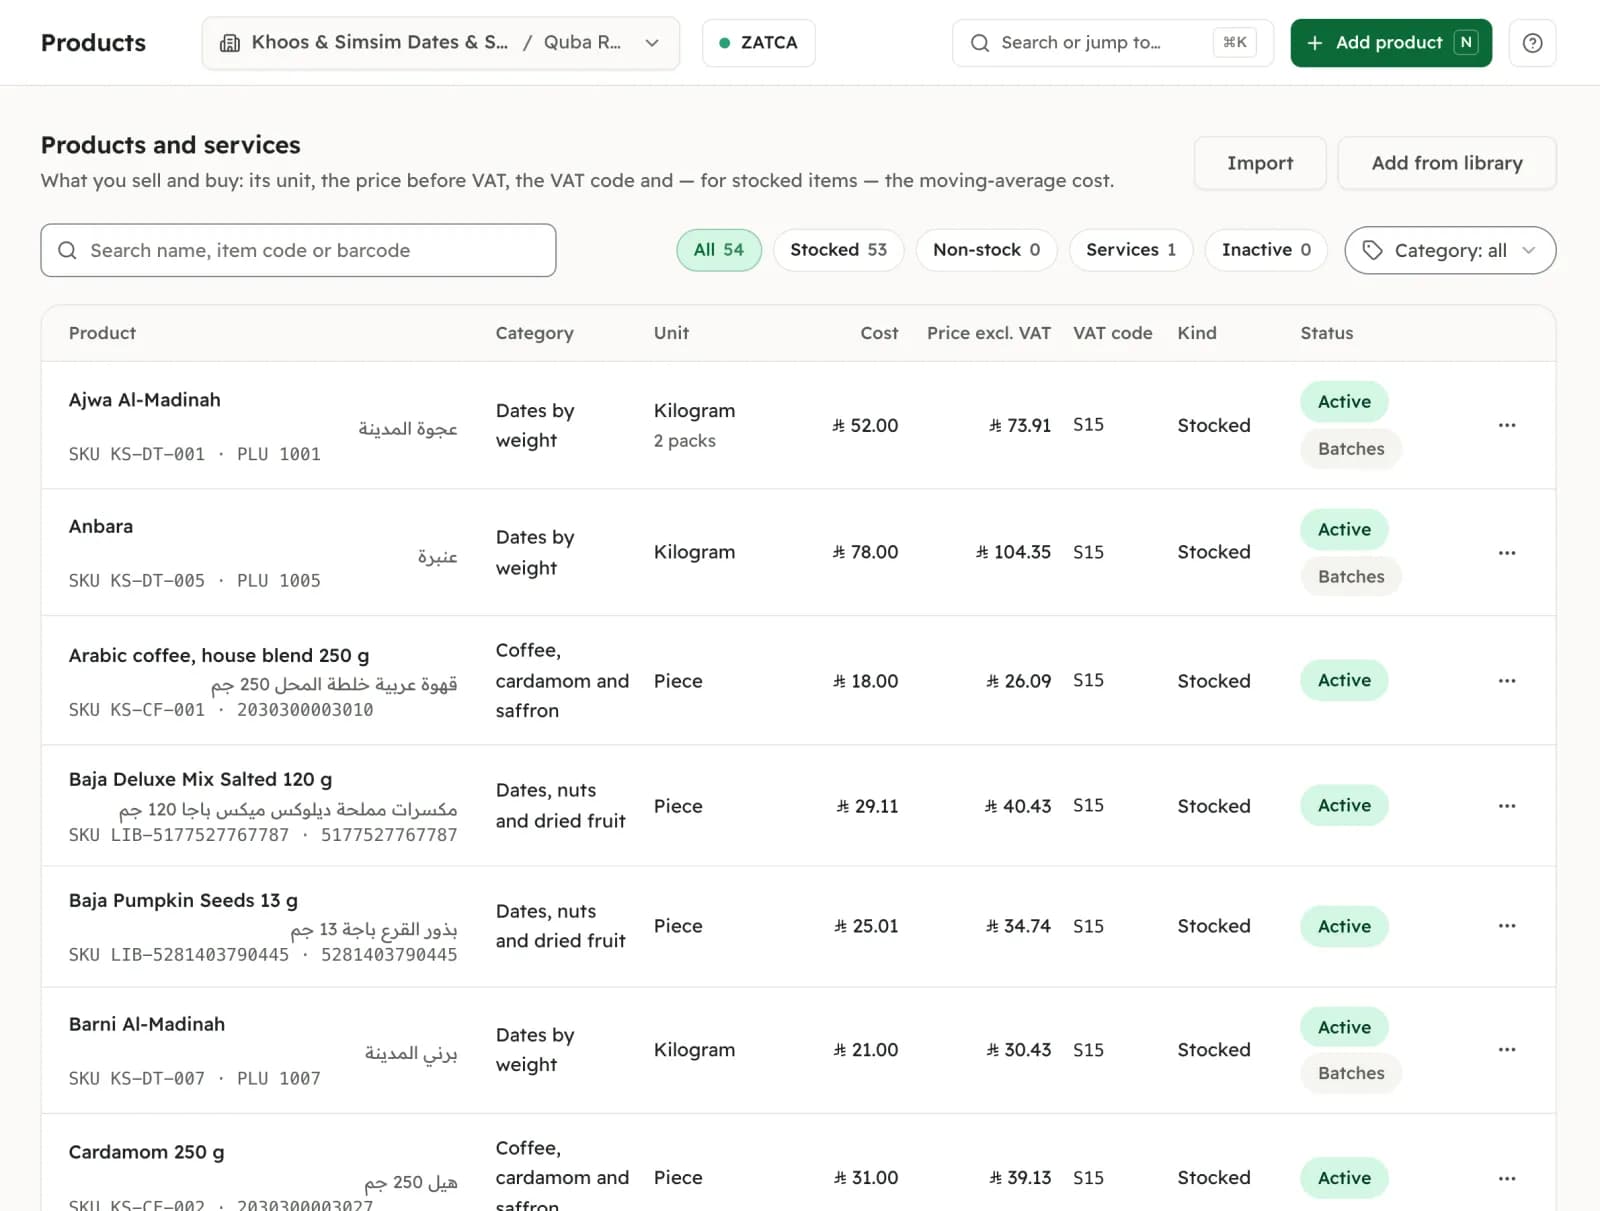
Task: Click the magnifier icon in Search or jump to
Action: click(x=980, y=43)
